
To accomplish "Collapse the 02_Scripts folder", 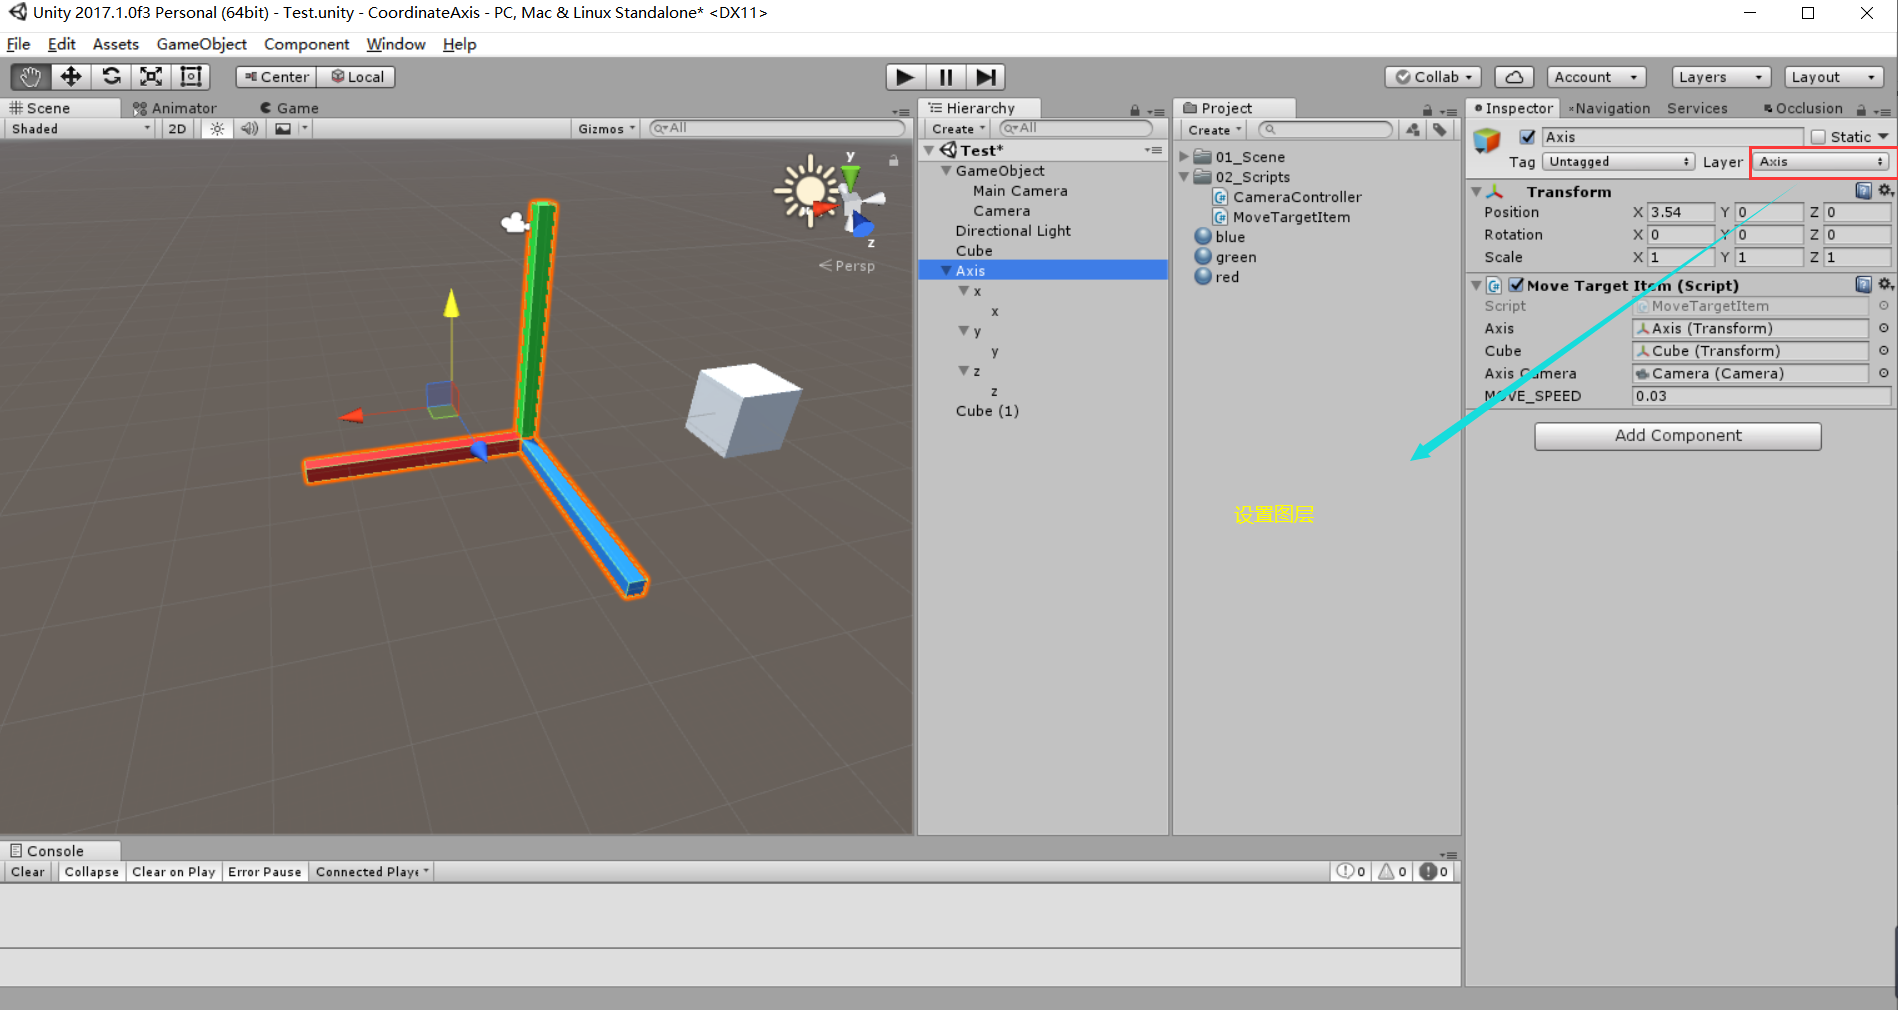I will tap(1184, 177).
